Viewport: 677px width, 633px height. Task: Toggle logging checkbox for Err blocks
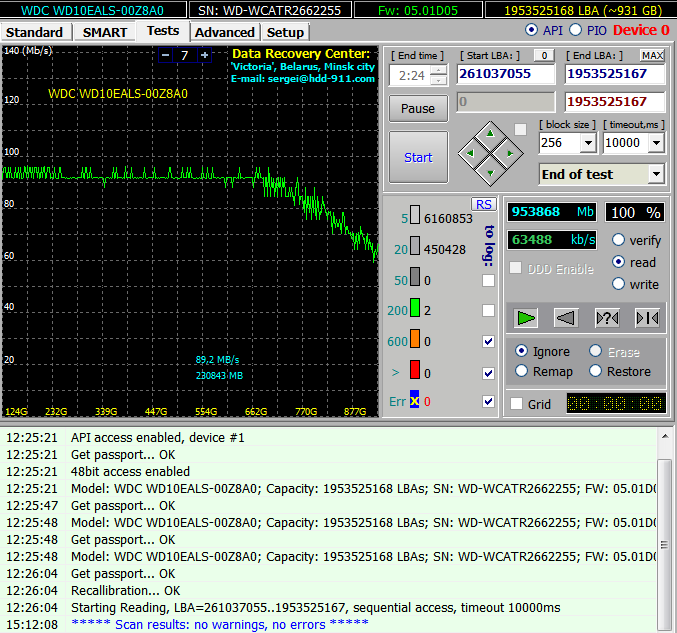pos(488,402)
